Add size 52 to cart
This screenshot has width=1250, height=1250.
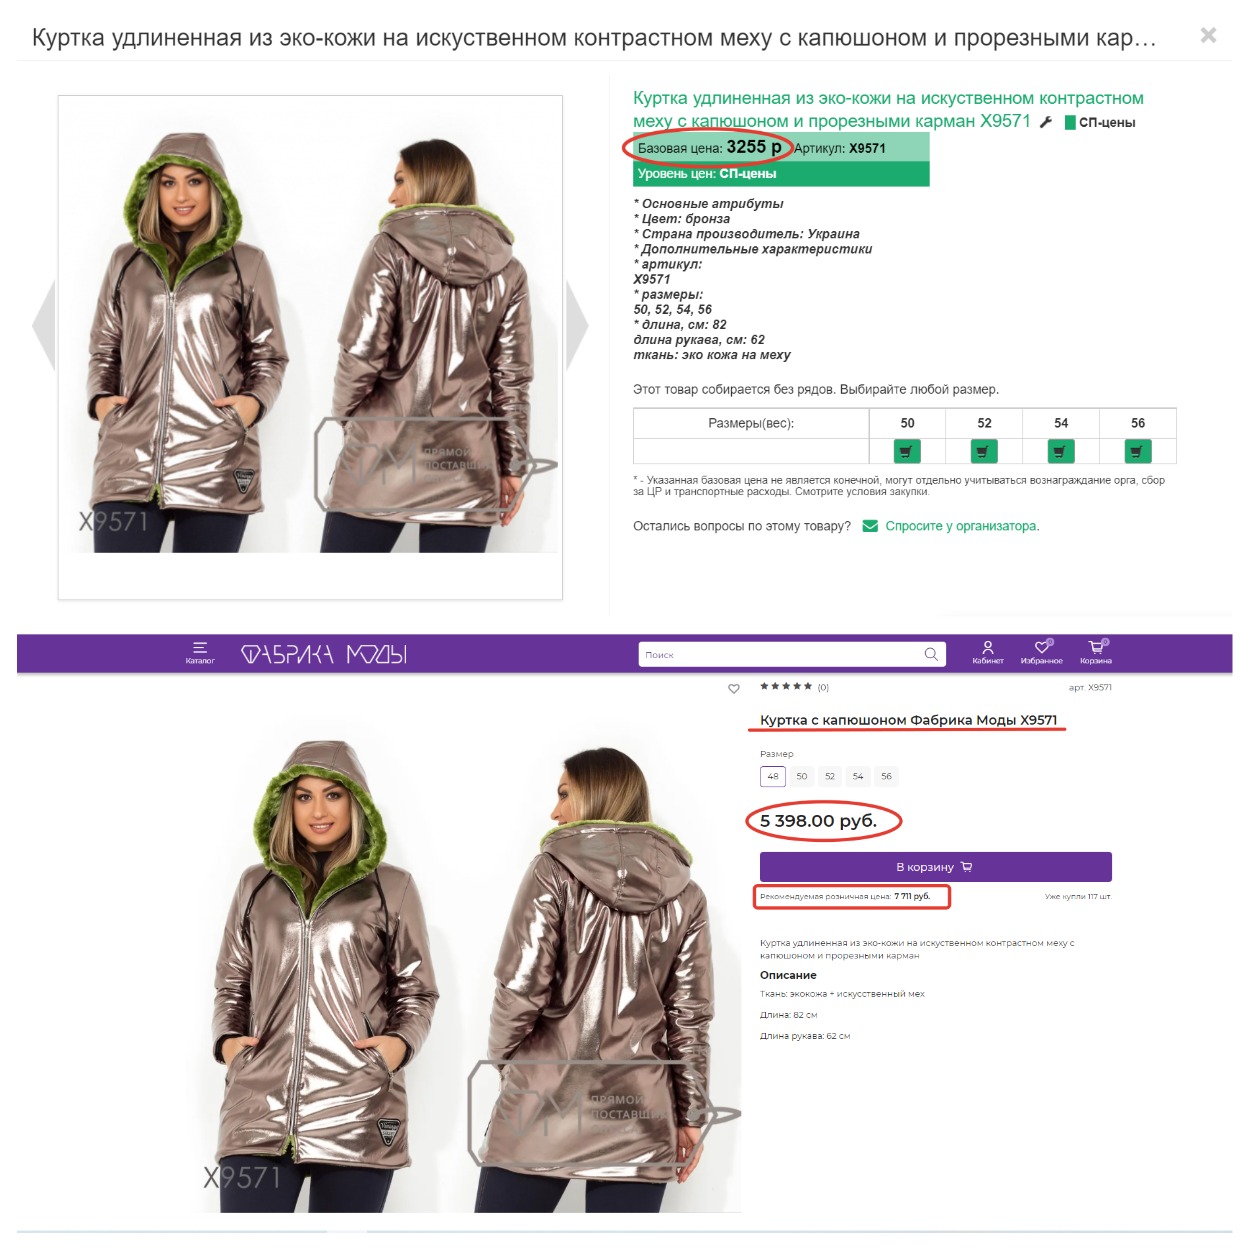coord(984,451)
